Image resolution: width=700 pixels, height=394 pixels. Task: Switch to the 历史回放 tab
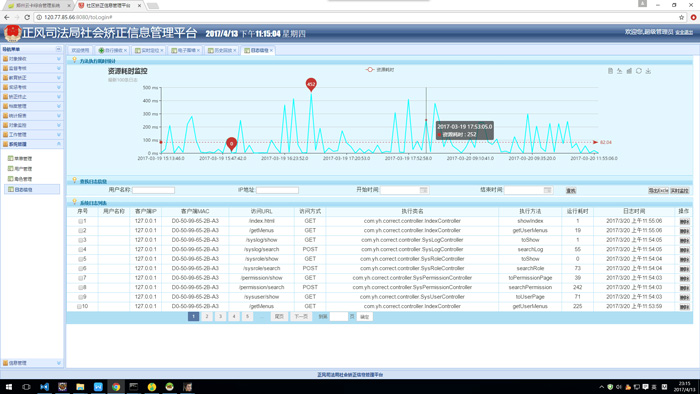(222, 50)
